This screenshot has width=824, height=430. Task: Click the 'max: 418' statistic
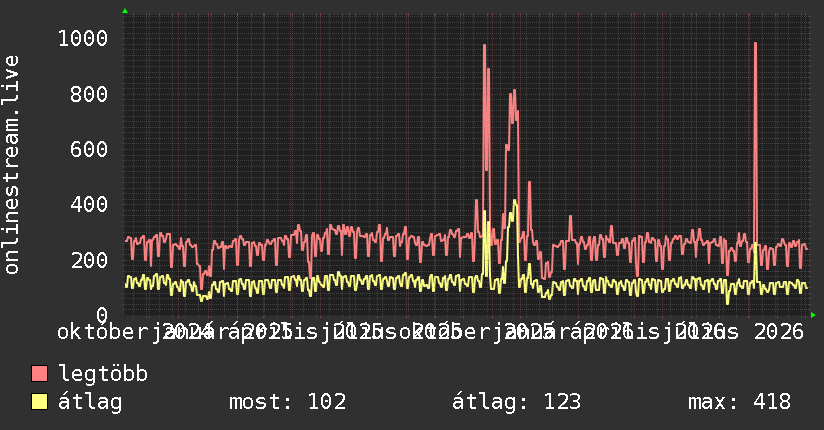[739, 402]
